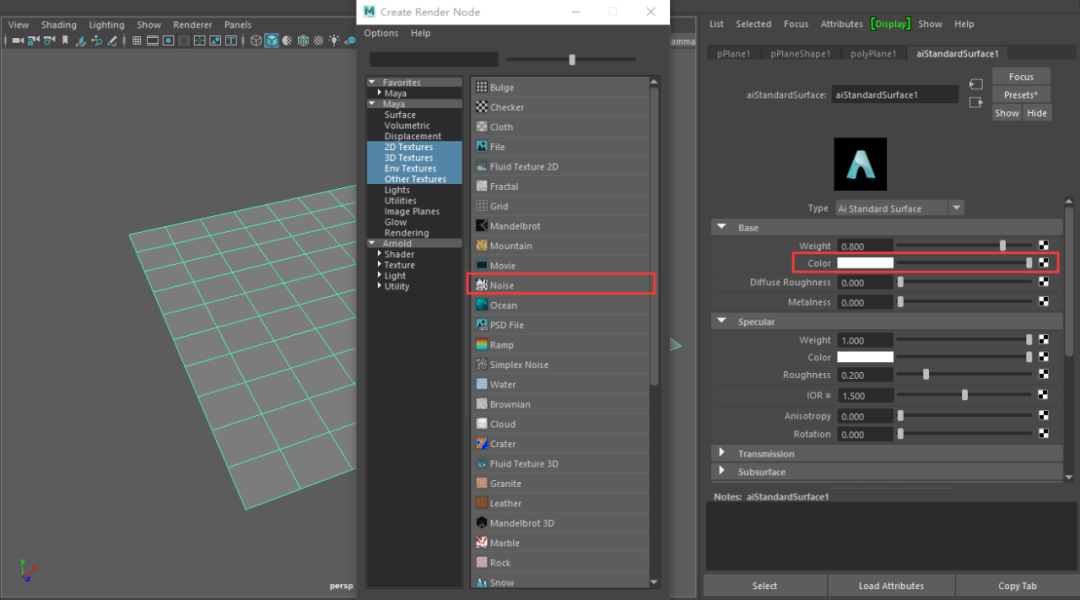Click the select camera icon in viewport toolbar
Viewport: 1080px width, 600px height.
[18, 41]
